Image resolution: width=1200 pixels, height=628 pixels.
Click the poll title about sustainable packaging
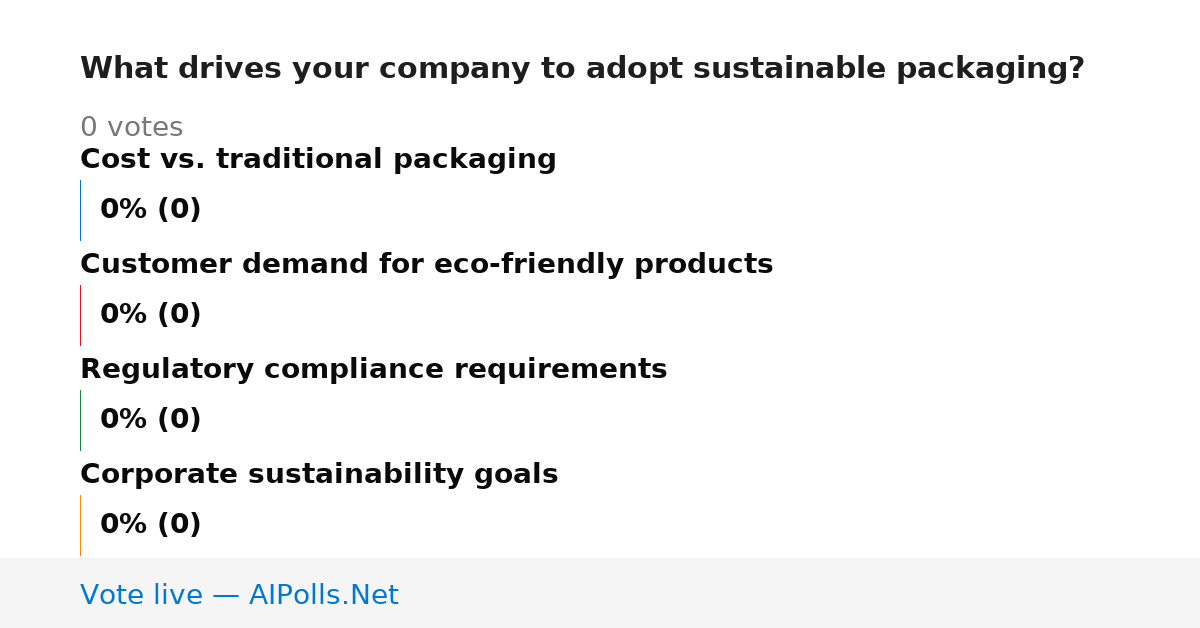point(582,69)
